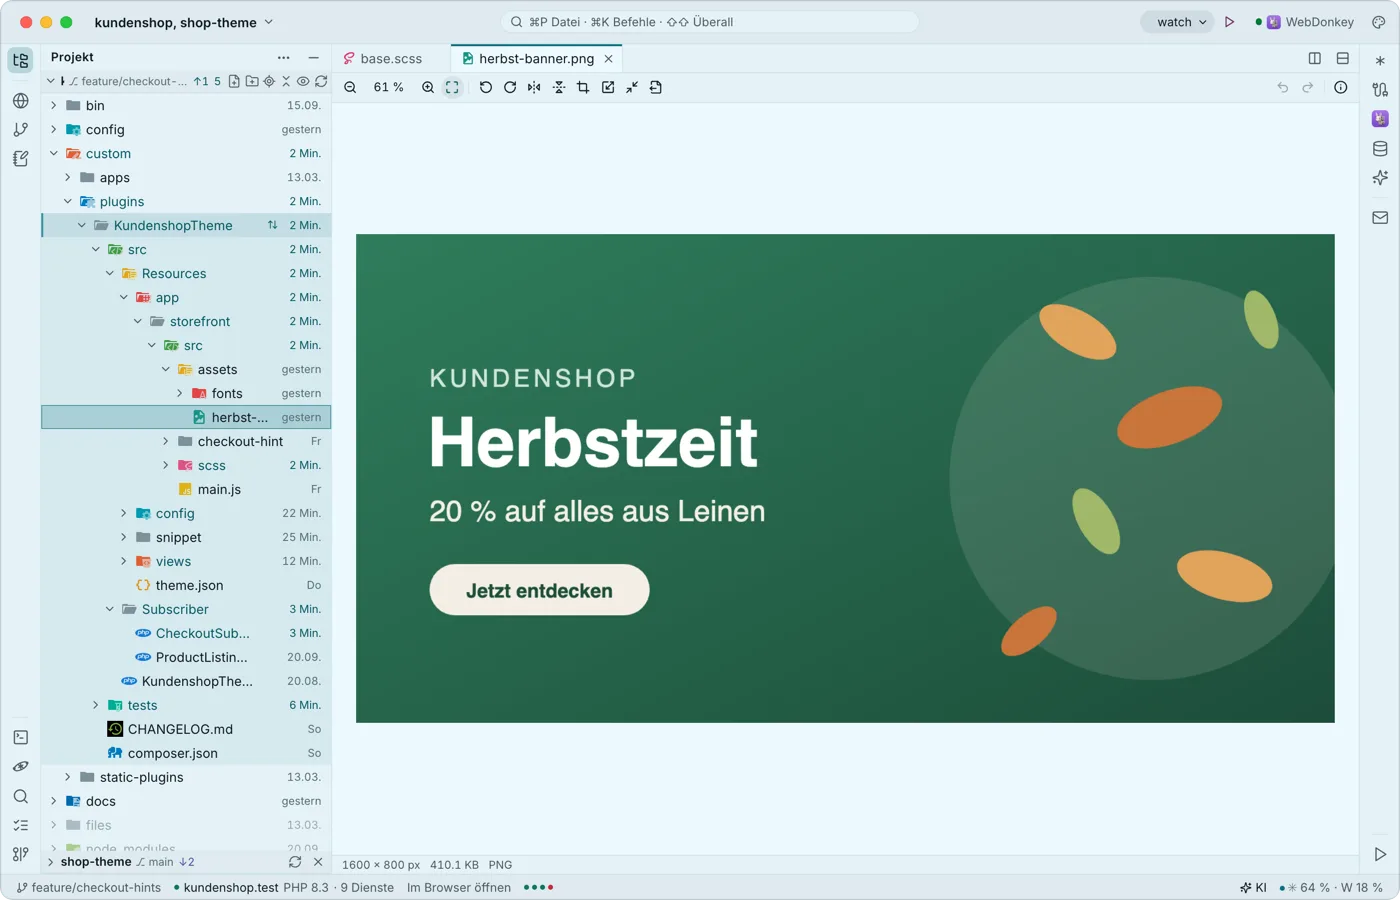Open feature/checkout-hints branch in status bar

pos(89,888)
